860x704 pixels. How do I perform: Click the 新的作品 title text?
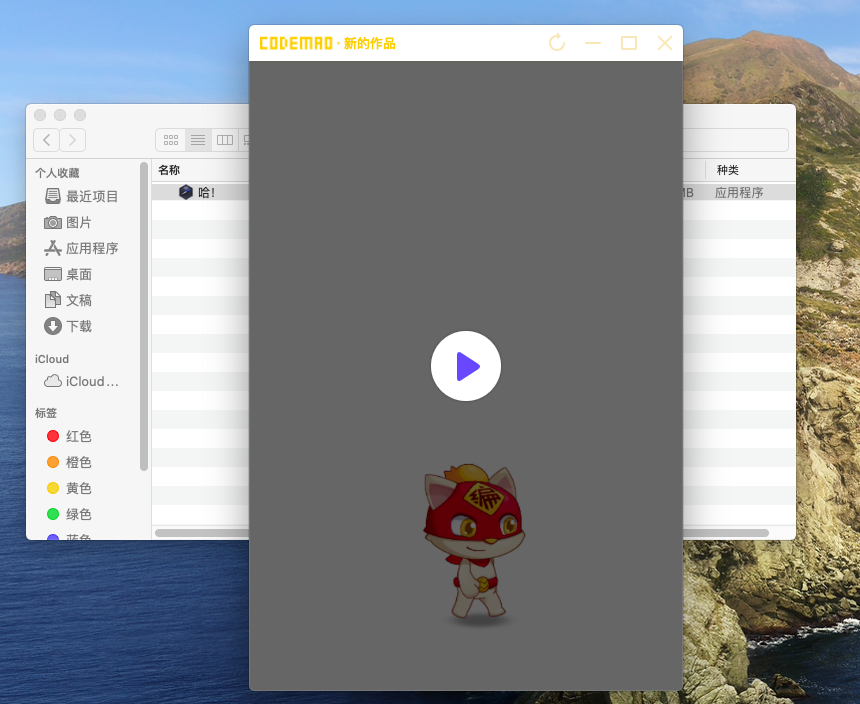point(370,43)
